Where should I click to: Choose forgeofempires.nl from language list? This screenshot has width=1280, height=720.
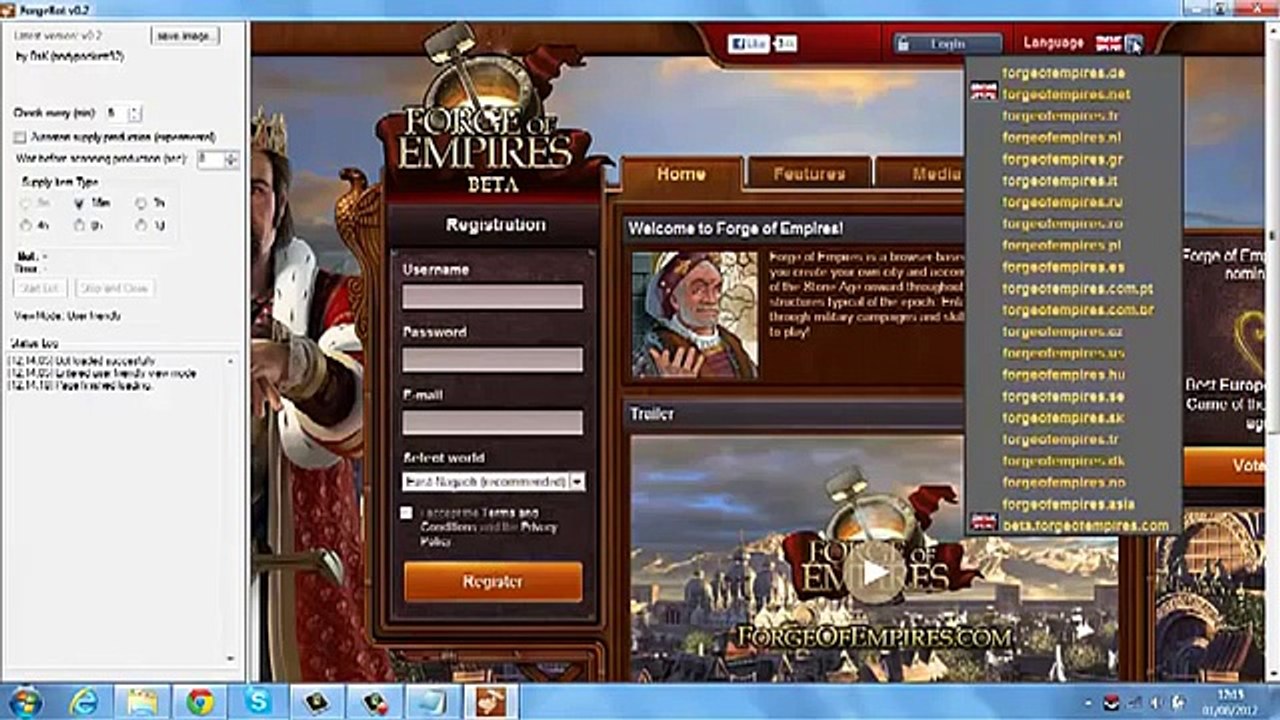[1061, 138]
